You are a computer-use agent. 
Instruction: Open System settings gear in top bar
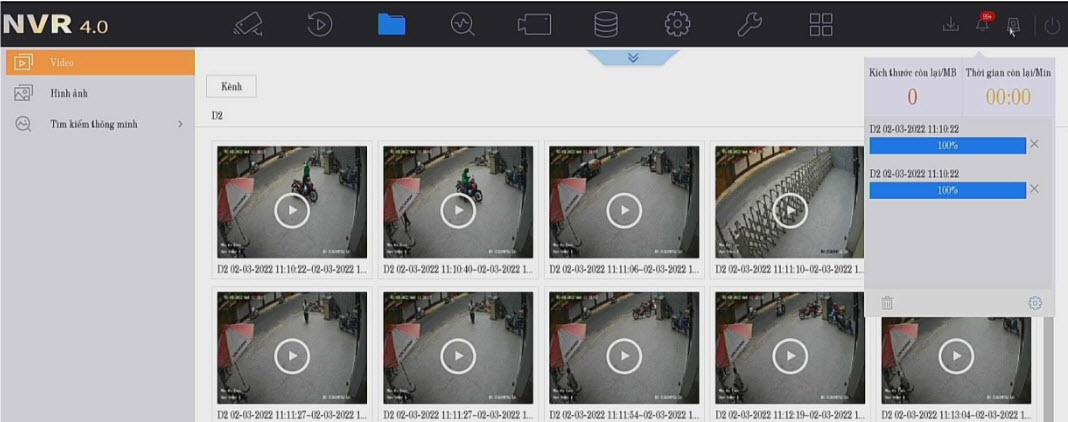click(606, 25)
